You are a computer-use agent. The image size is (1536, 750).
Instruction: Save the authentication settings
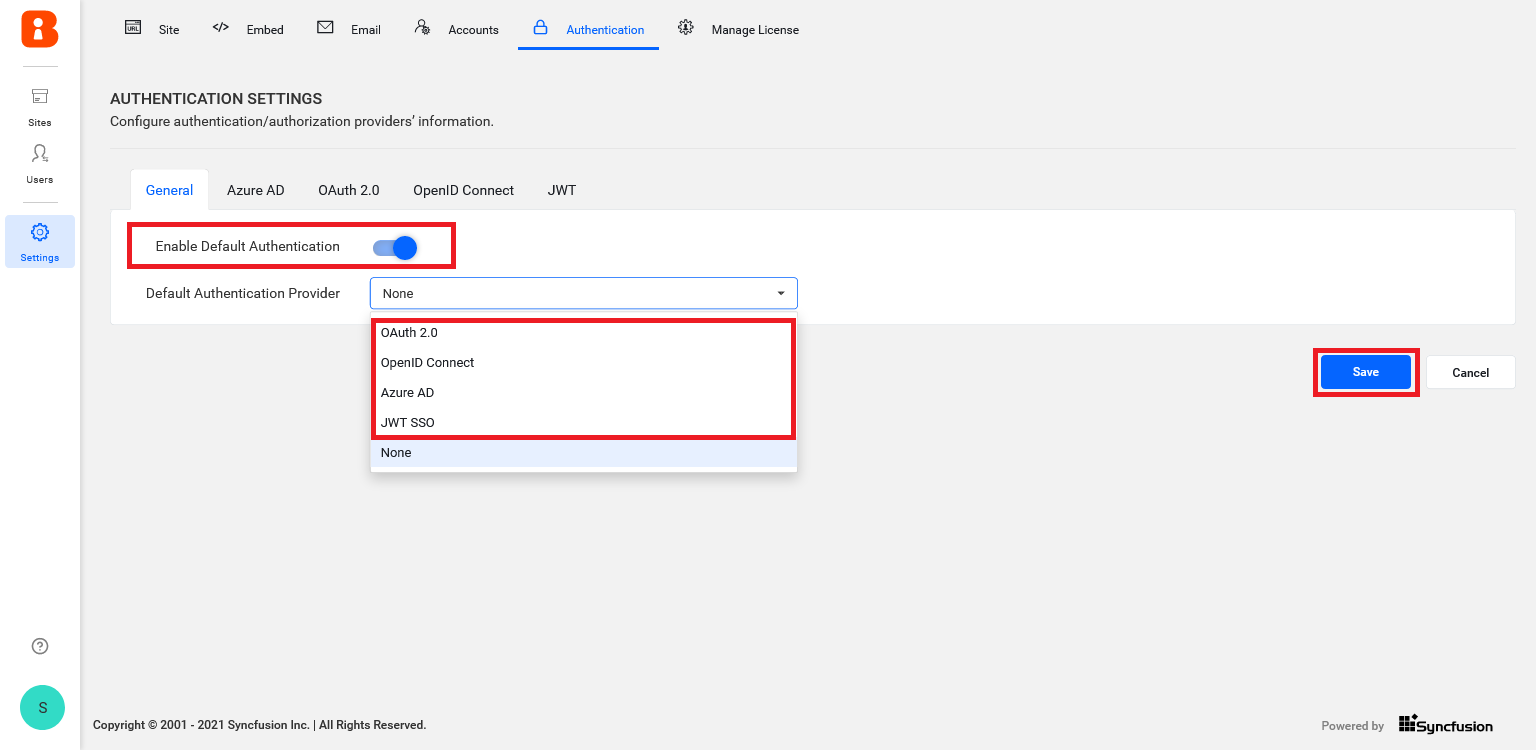1365,371
